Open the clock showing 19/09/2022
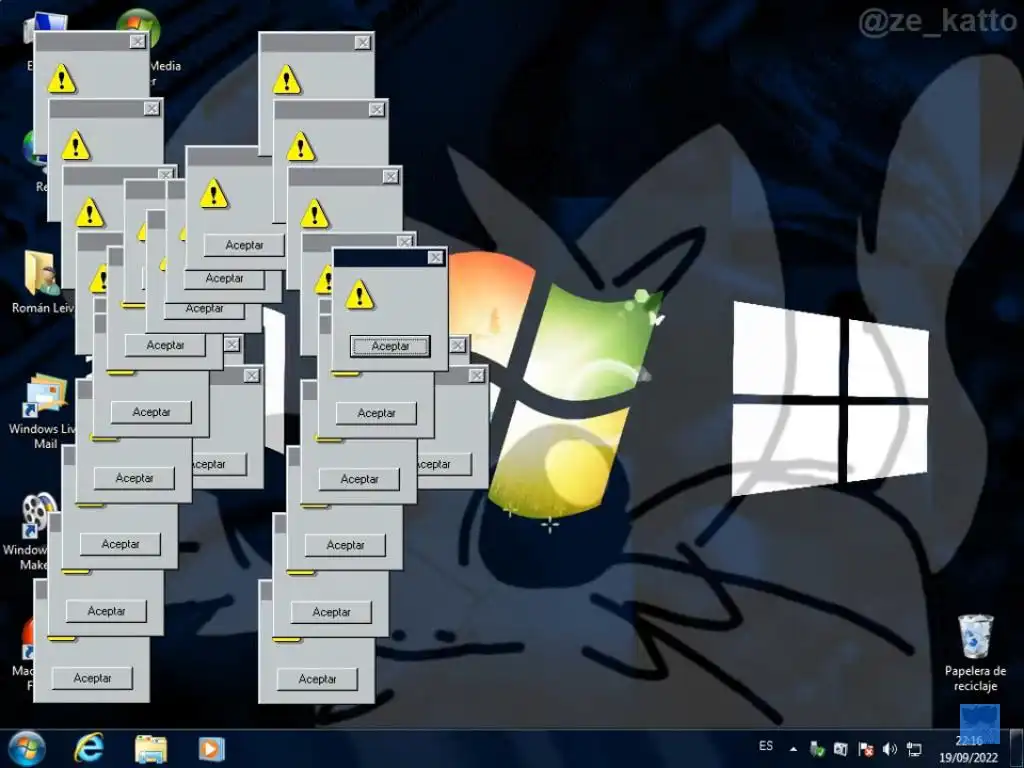 pyautogui.click(x=968, y=749)
